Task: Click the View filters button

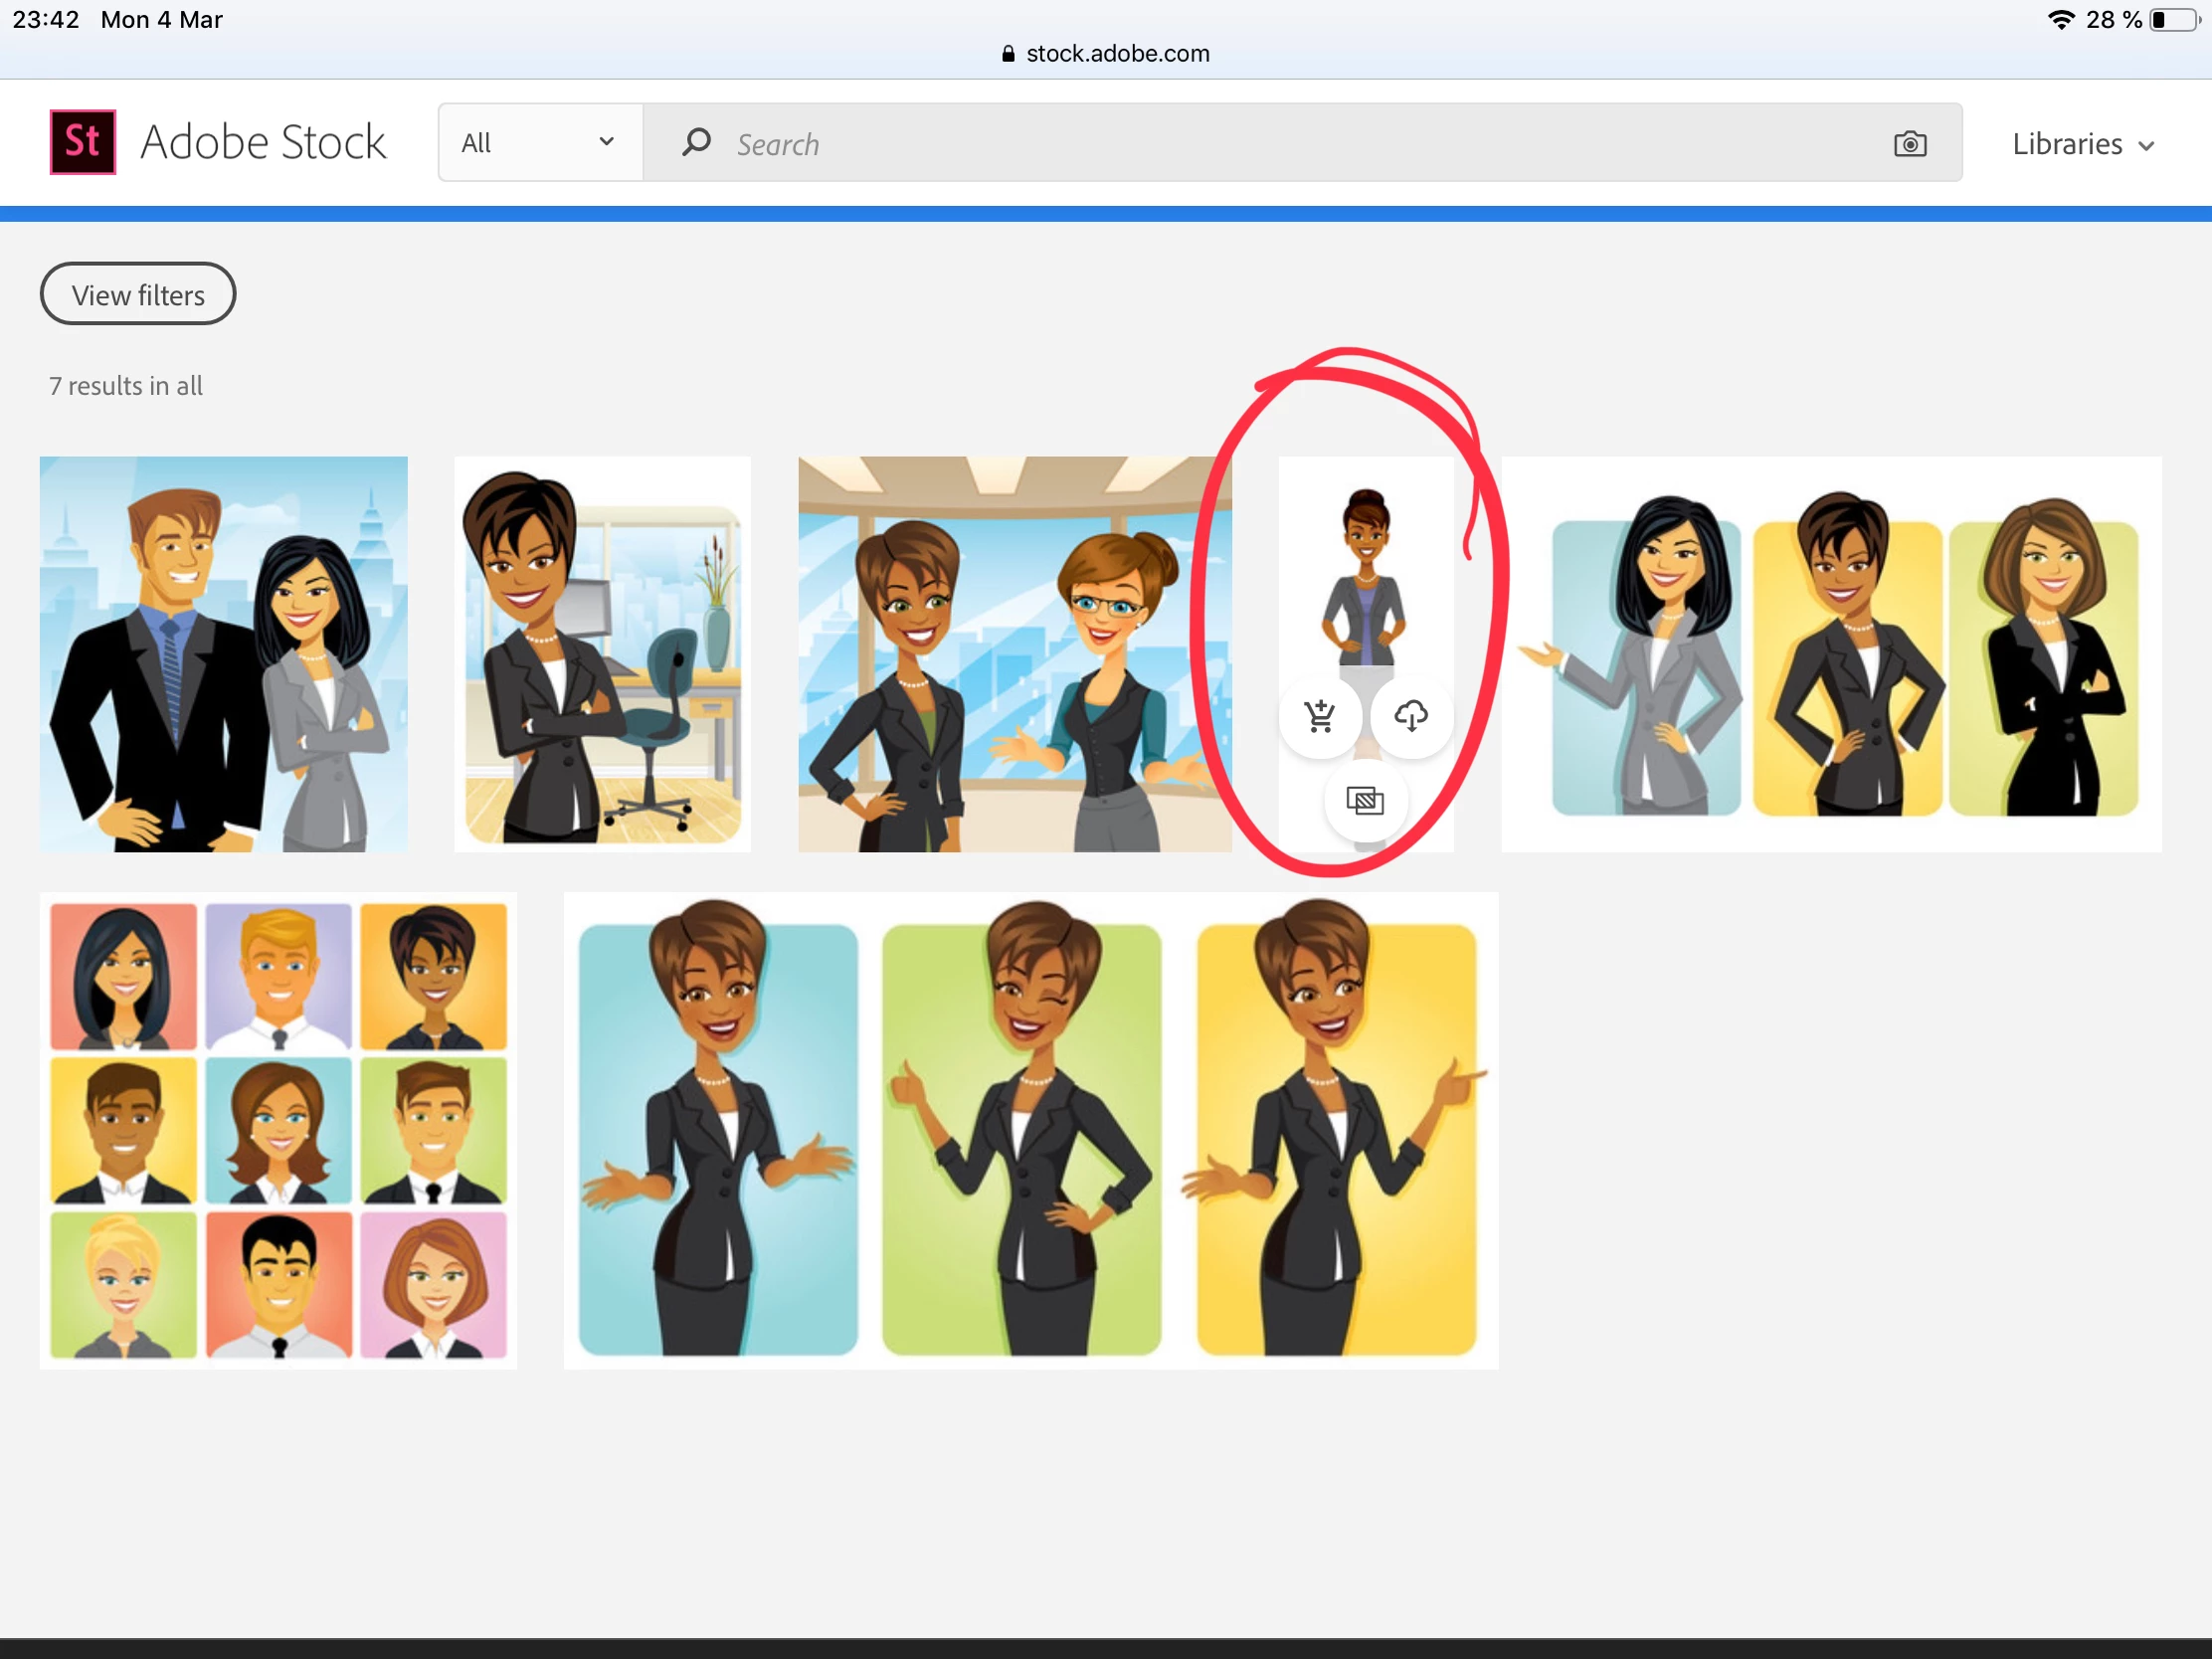Action: click(138, 295)
